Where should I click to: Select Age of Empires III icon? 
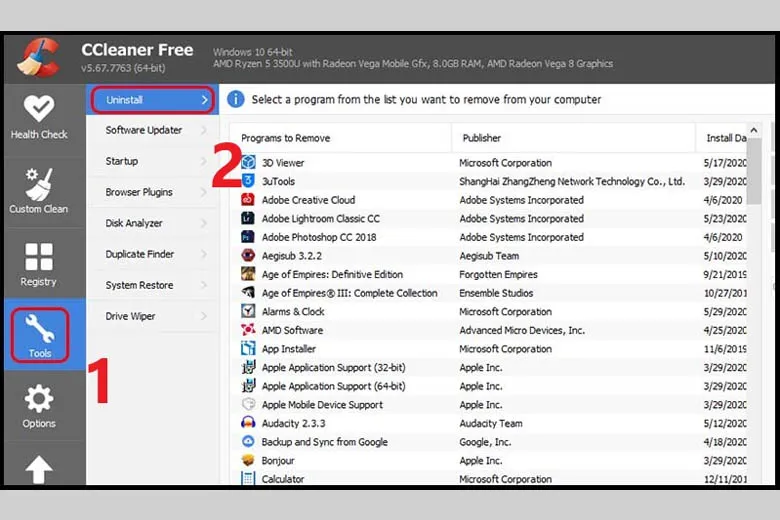pyautogui.click(x=248, y=293)
